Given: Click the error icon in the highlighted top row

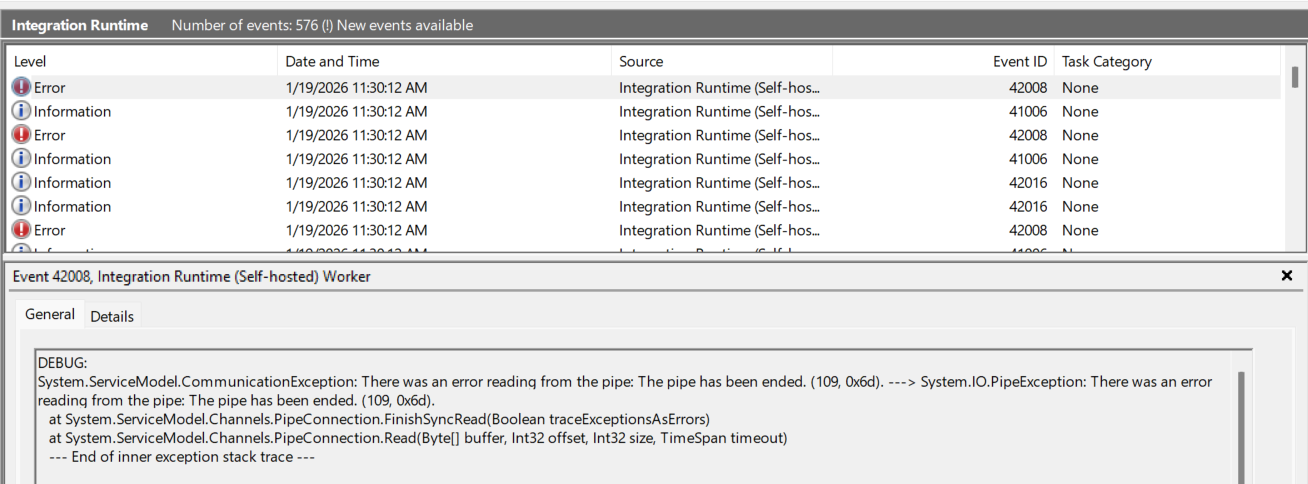Looking at the screenshot, I should click(x=22, y=87).
